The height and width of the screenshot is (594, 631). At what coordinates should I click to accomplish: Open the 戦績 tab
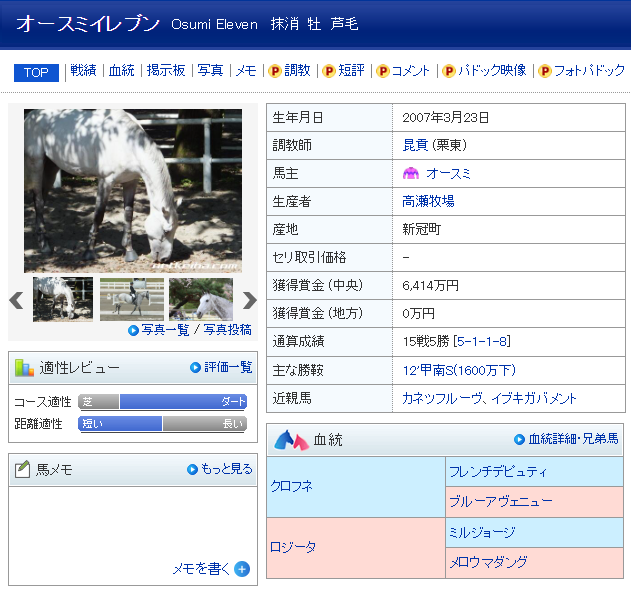(83, 71)
